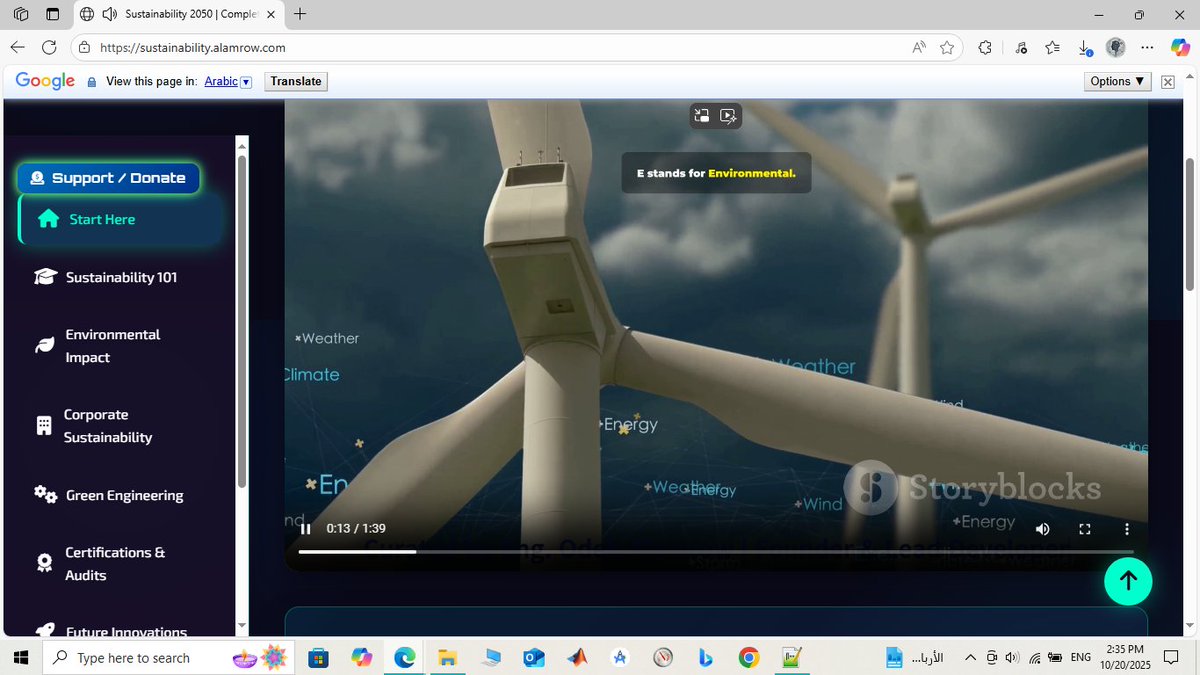Open the Windows Start menu

(x=19, y=657)
